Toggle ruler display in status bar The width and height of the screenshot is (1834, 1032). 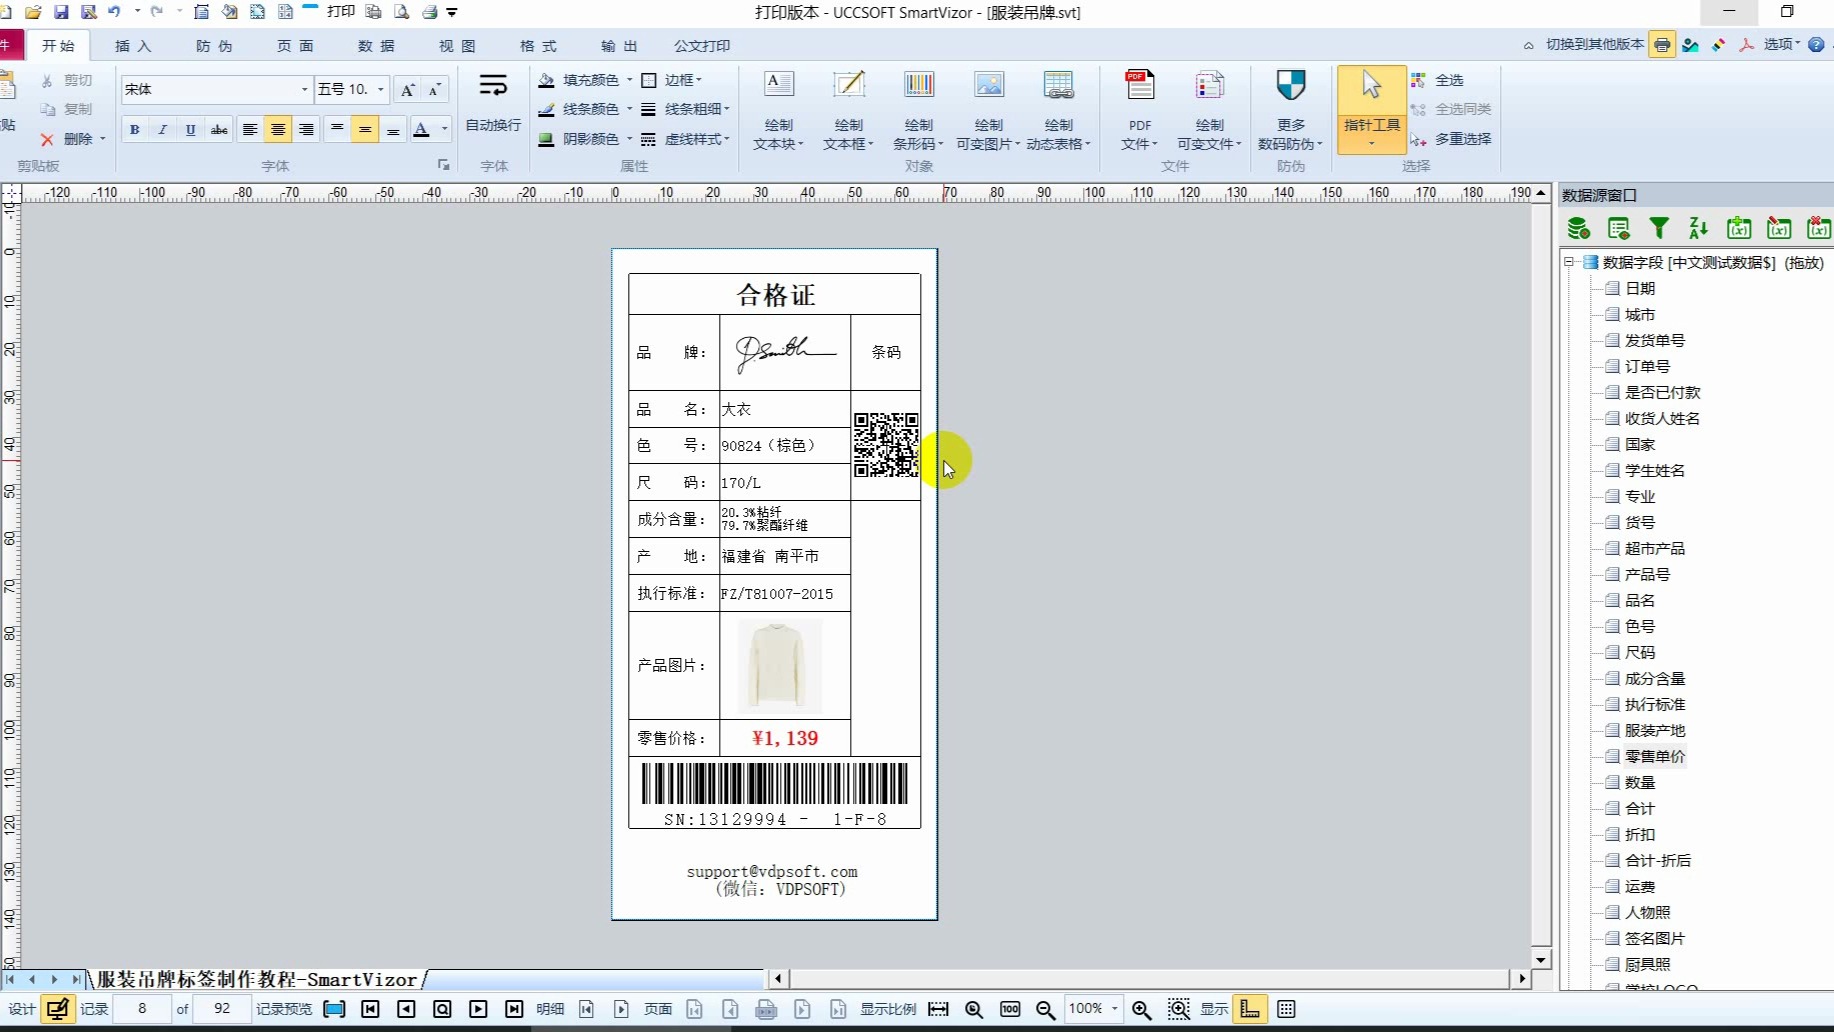pos(1250,1009)
